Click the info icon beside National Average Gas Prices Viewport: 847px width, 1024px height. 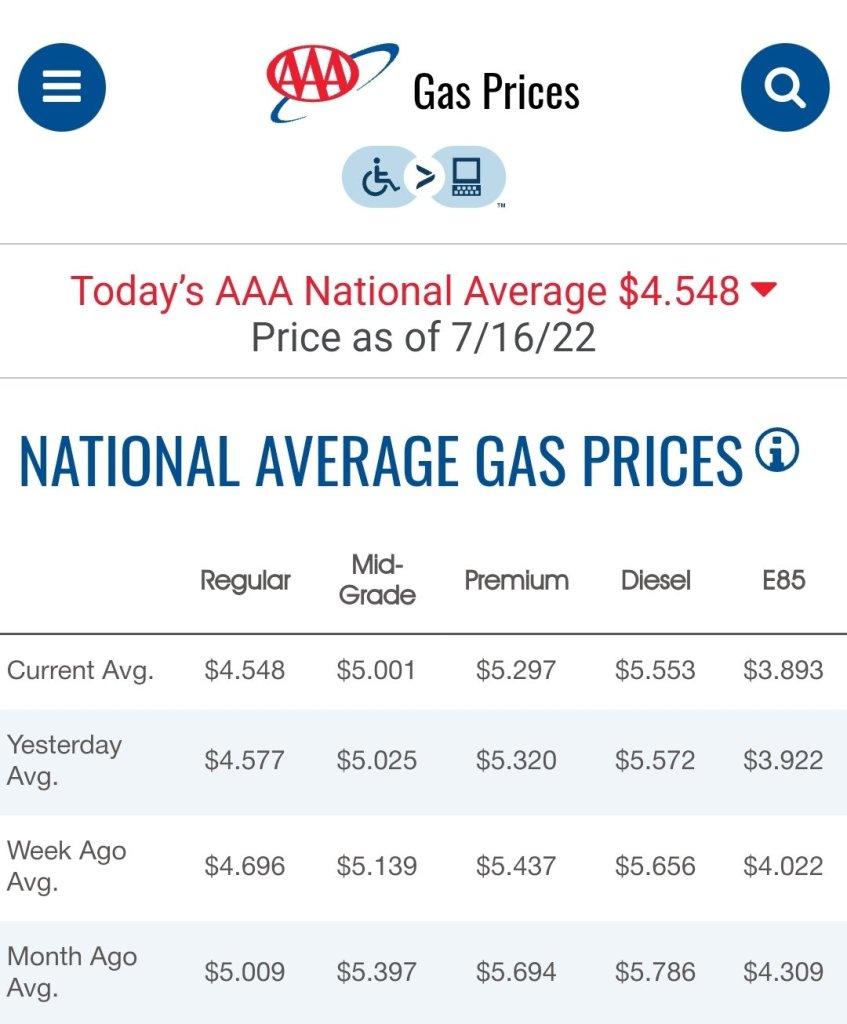pos(778,450)
